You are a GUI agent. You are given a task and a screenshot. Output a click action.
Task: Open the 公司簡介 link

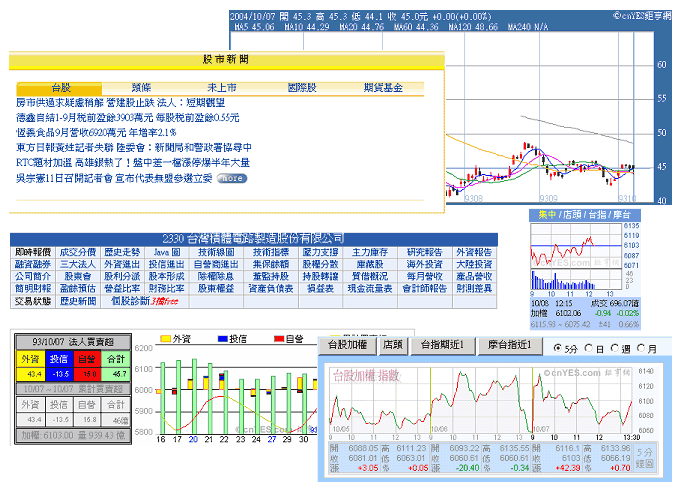pos(33,277)
